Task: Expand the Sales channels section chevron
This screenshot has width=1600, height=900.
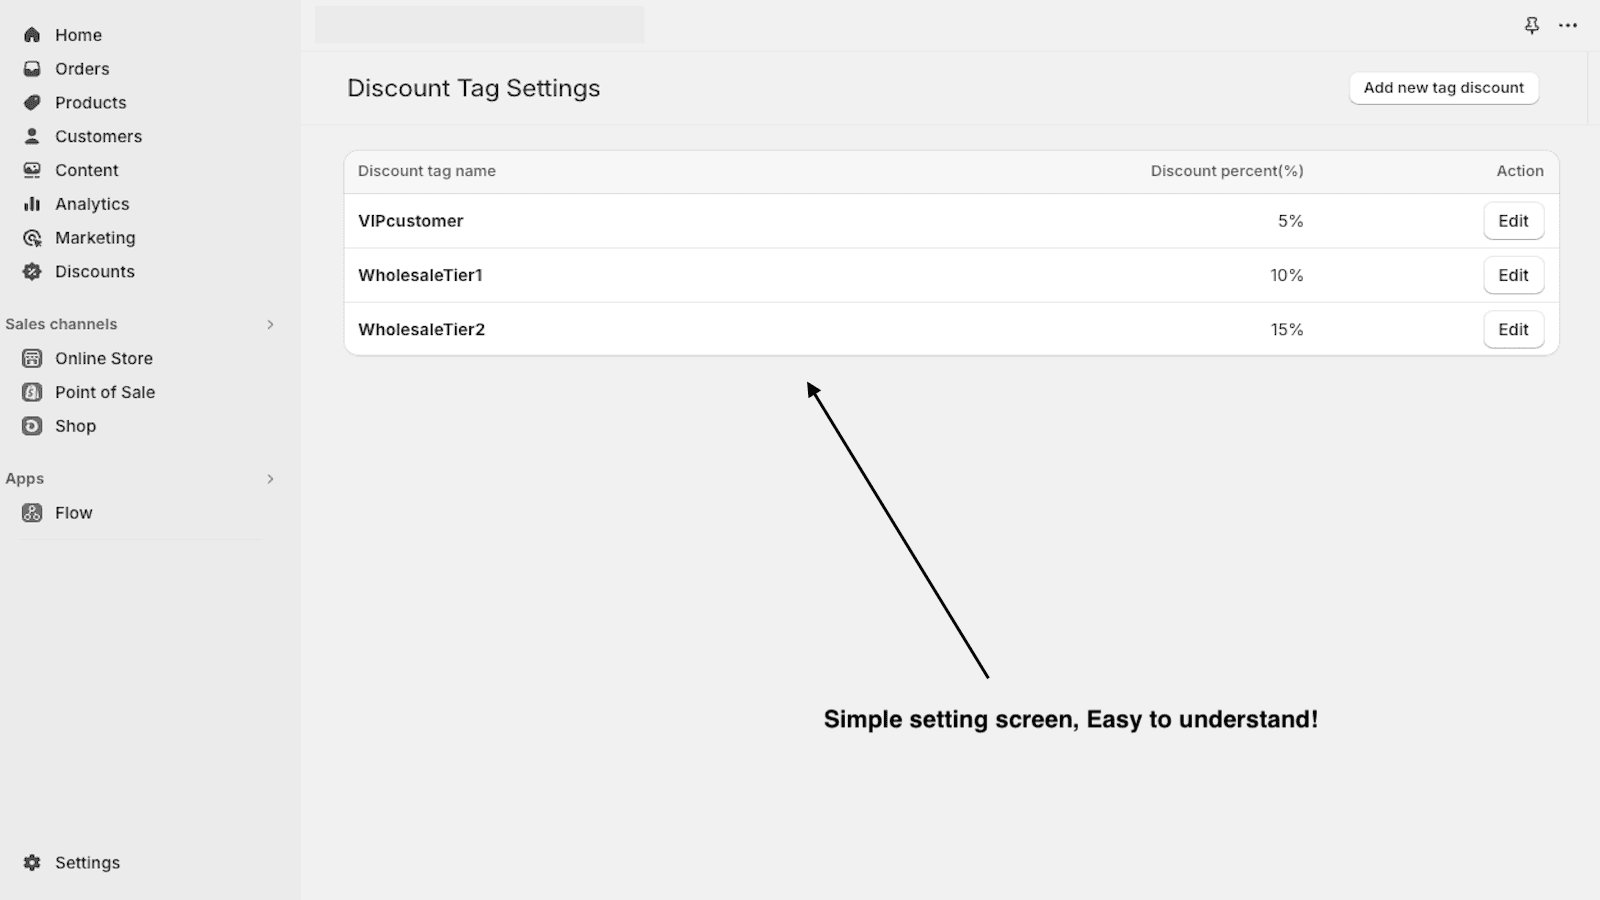Action: click(x=270, y=325)
